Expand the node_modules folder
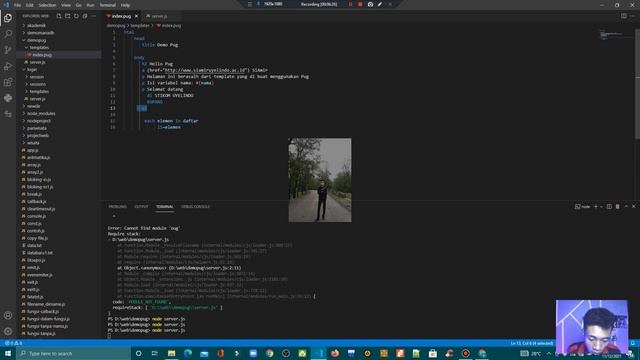This screenshot has height=360, width=640. tap(41, 113)
